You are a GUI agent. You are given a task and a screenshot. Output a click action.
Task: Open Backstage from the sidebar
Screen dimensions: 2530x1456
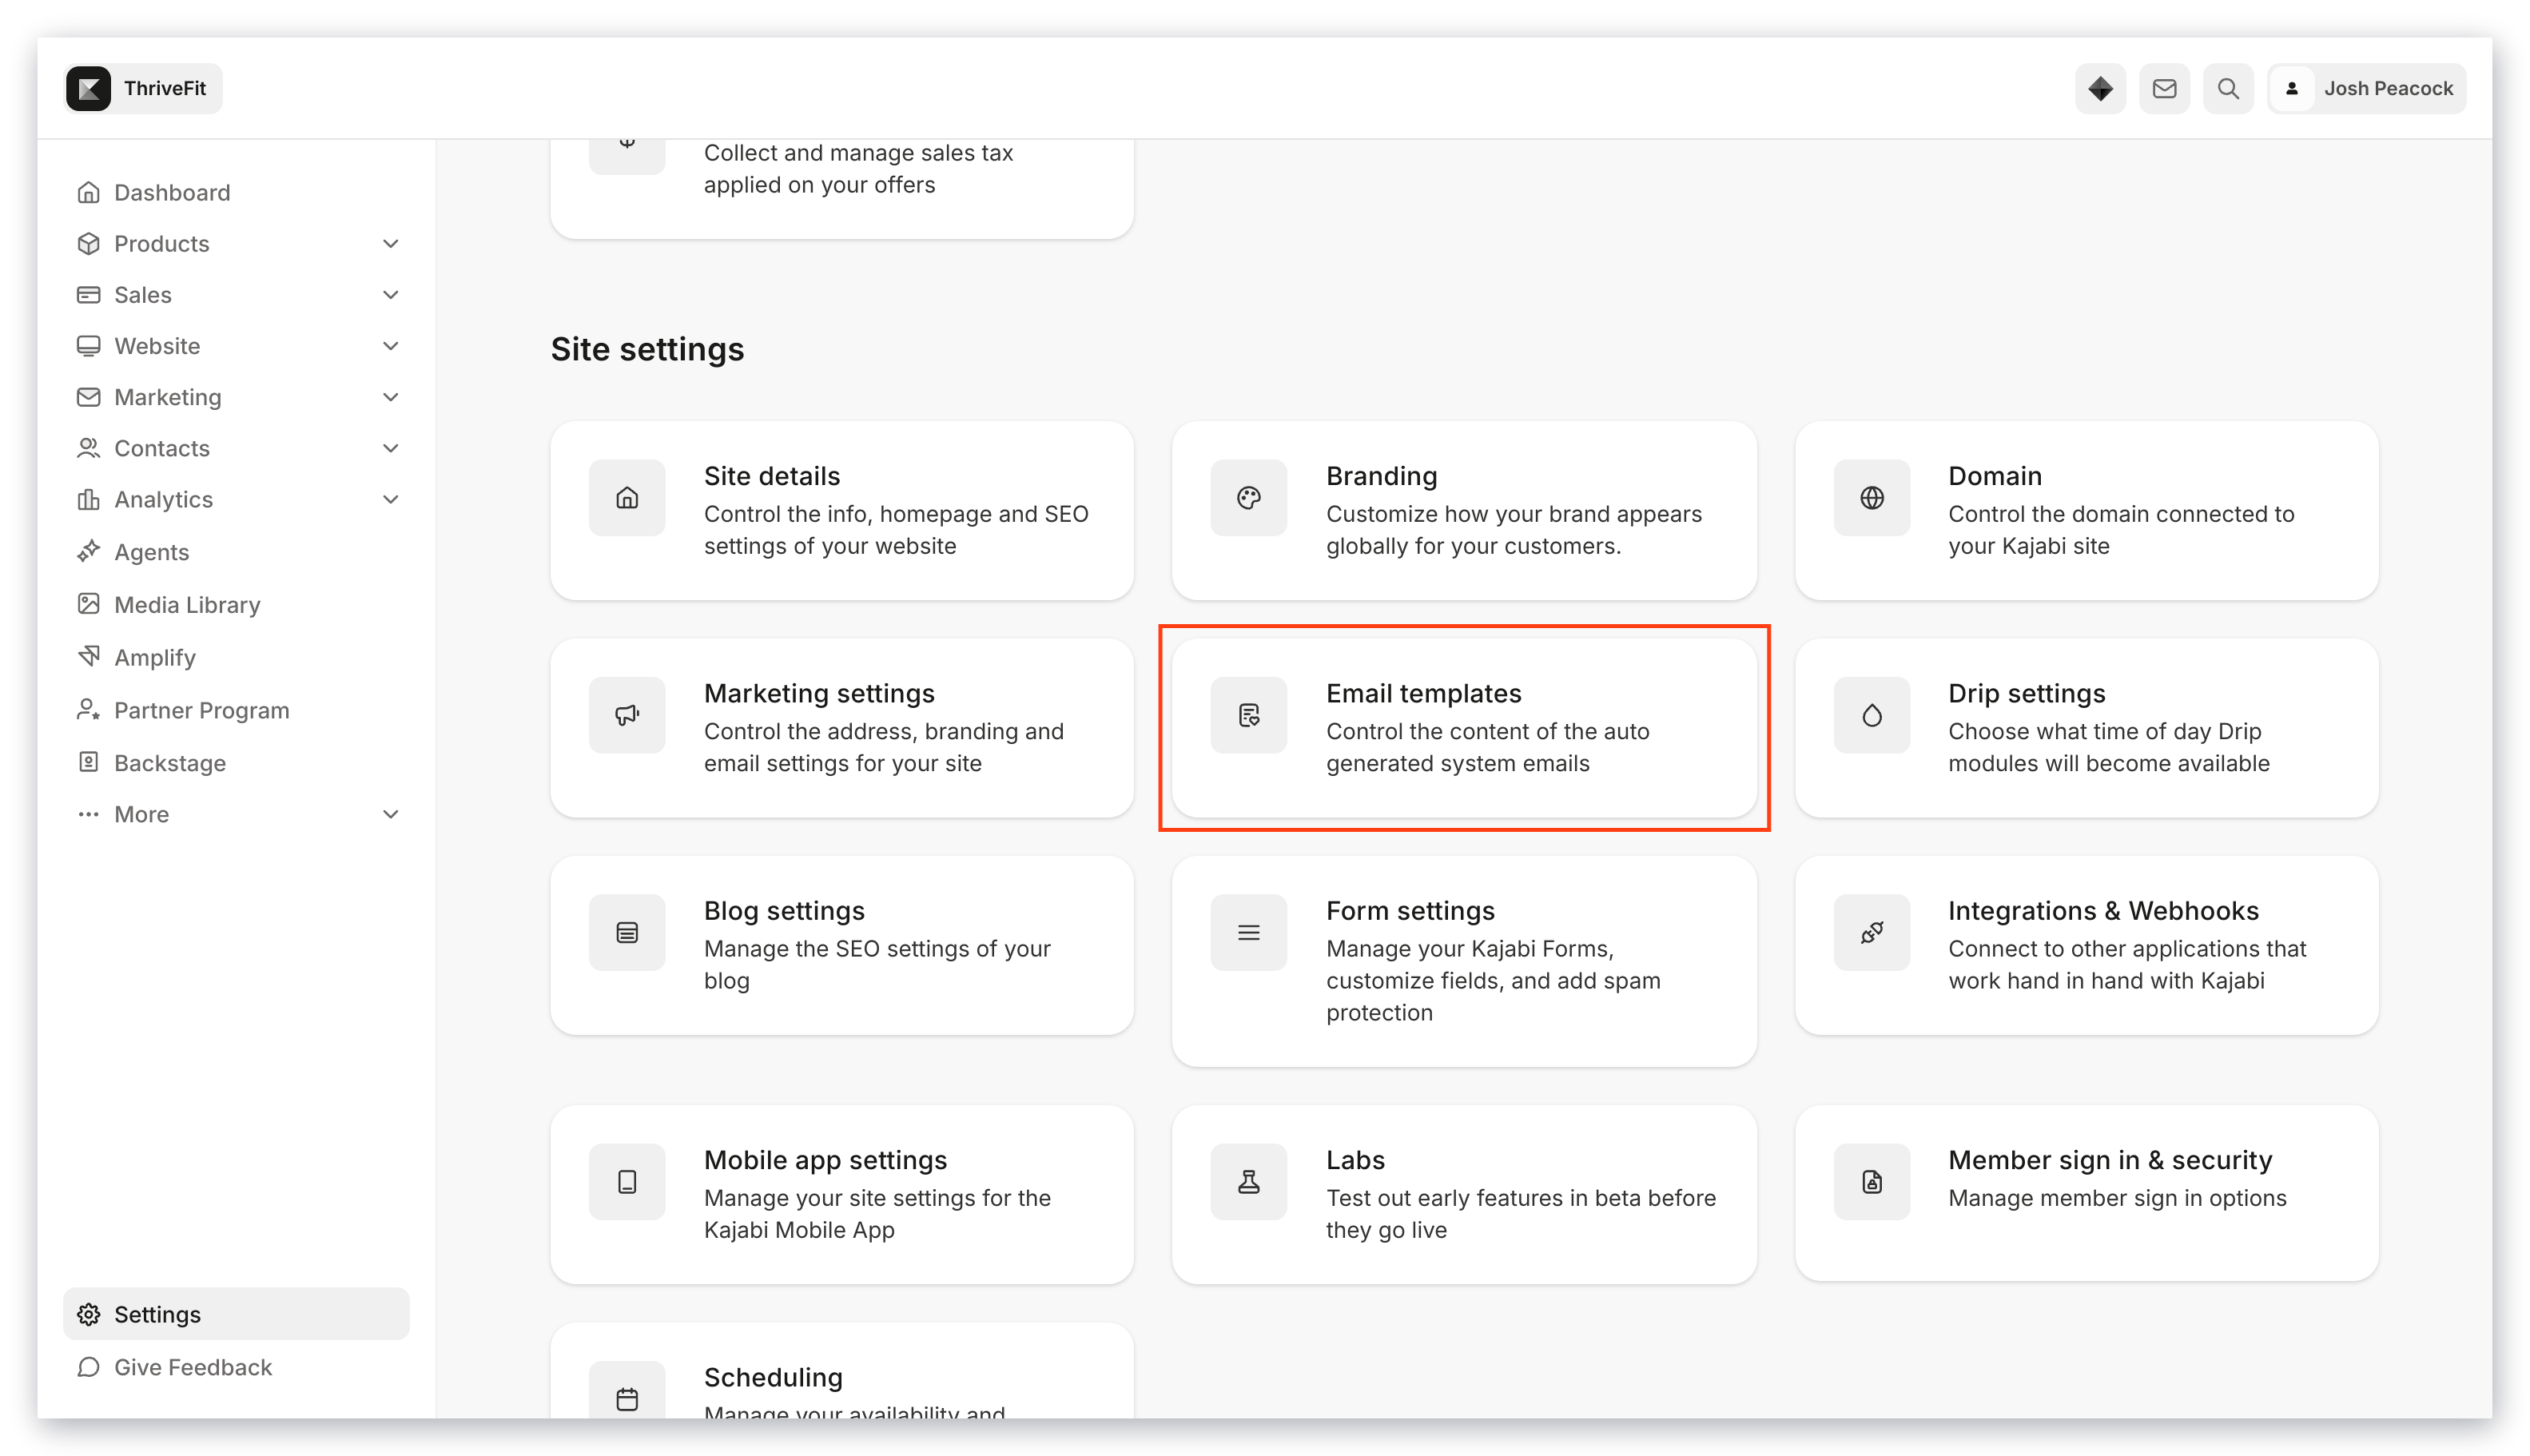coord(169,763)
